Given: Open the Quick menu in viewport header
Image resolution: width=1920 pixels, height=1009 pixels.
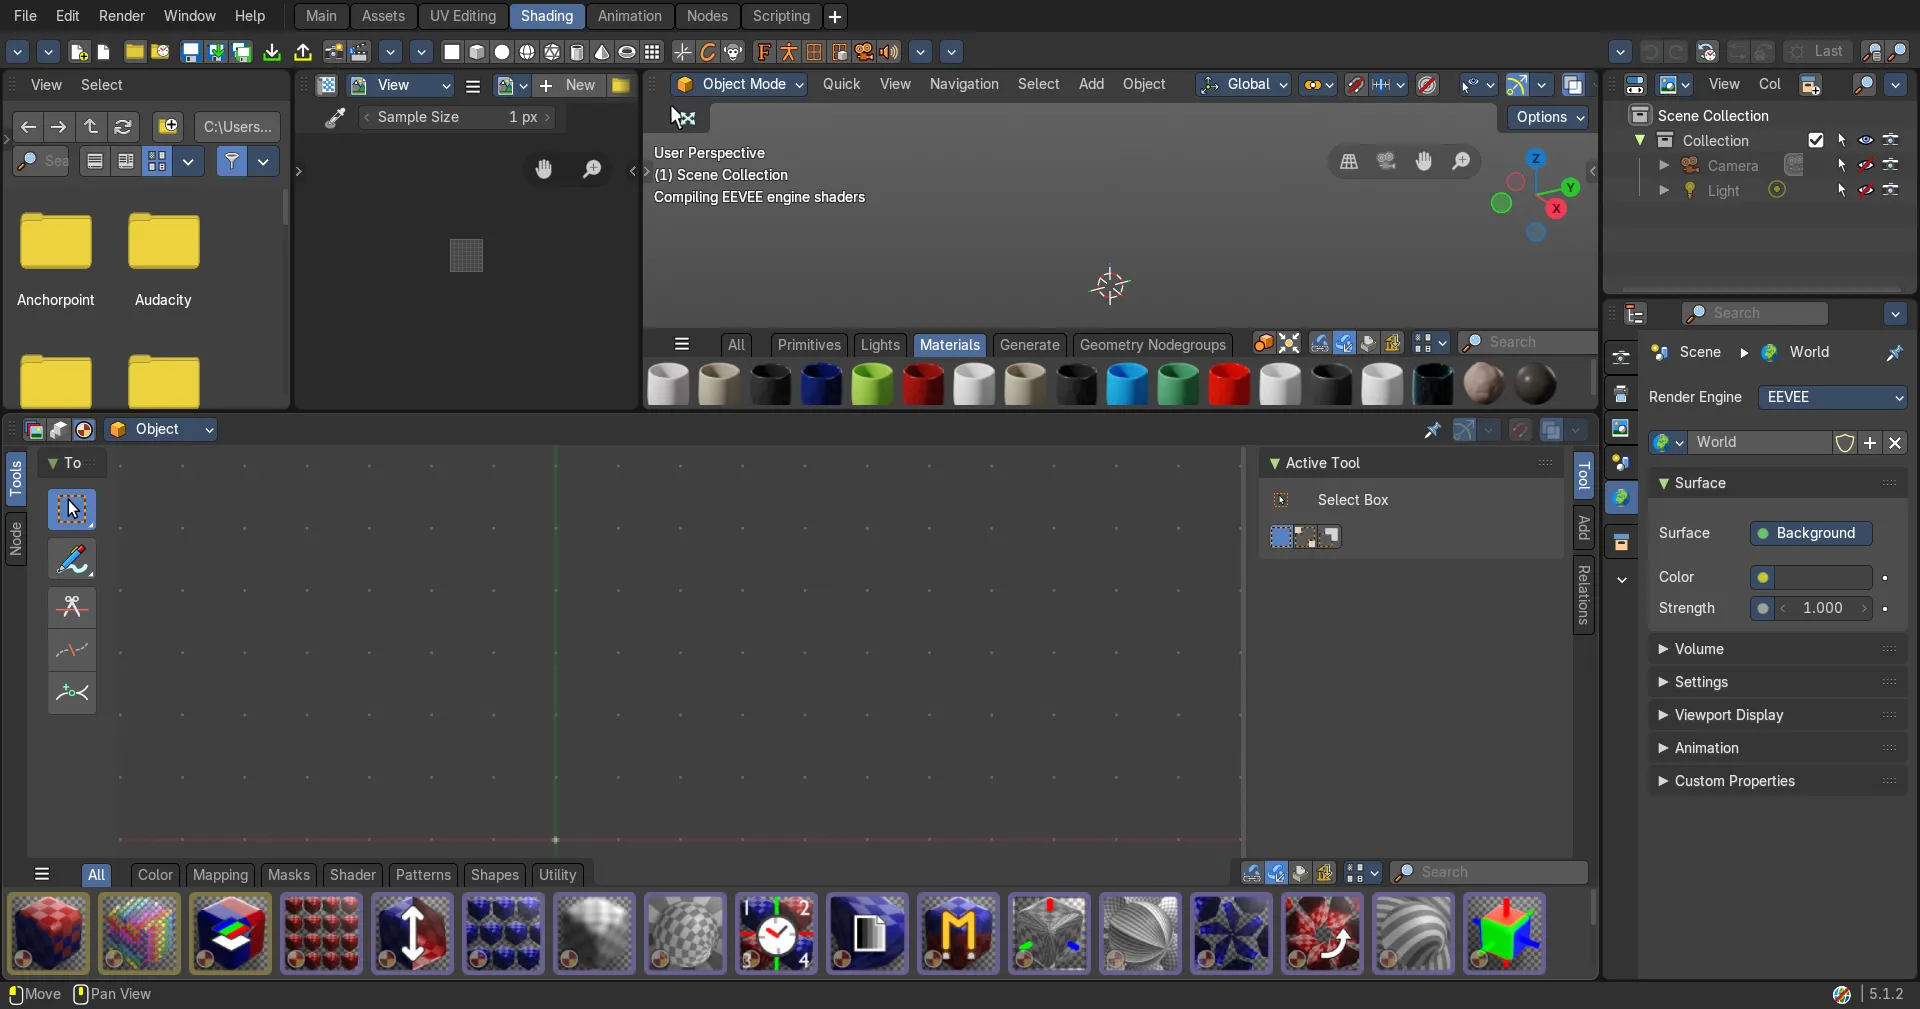Looking at the screenshot, I should [x=841, y=84].
